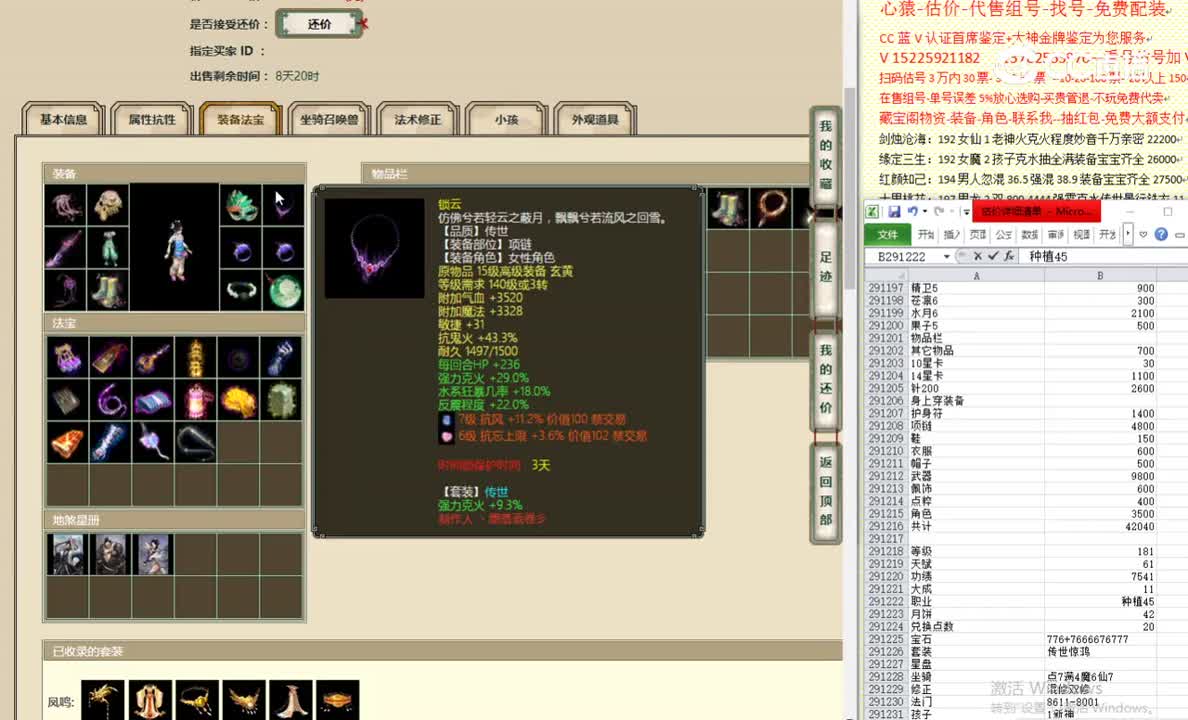
Task: Click the Insert Function fx icon
Action: pos(1008,255)
